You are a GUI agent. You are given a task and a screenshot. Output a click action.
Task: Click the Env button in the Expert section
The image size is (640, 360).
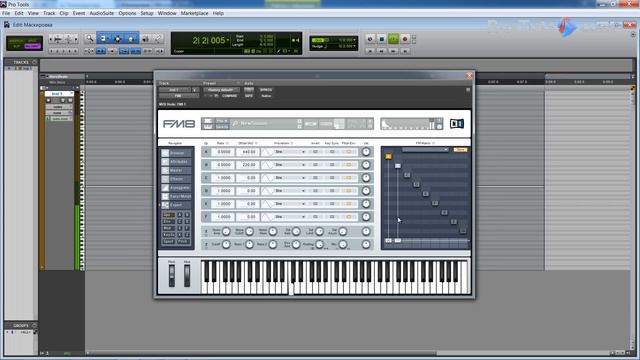(x=168, y=222)
